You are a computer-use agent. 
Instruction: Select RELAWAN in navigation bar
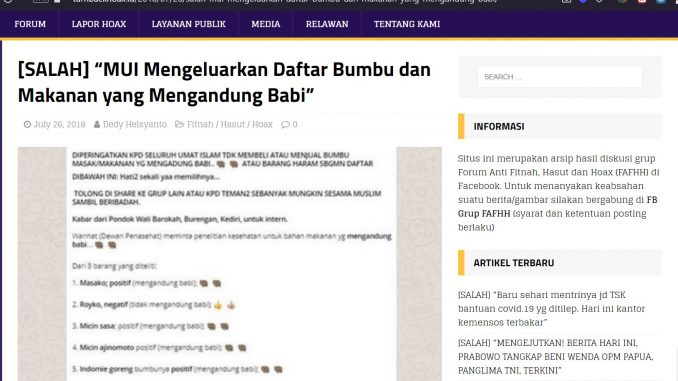pyautogui.click(x=327, y=24)
